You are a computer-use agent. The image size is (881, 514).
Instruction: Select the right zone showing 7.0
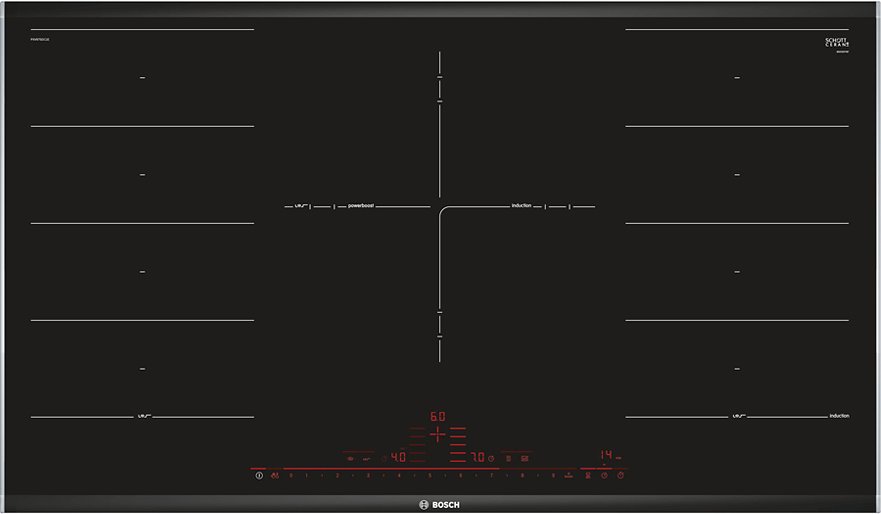(478, 457)
